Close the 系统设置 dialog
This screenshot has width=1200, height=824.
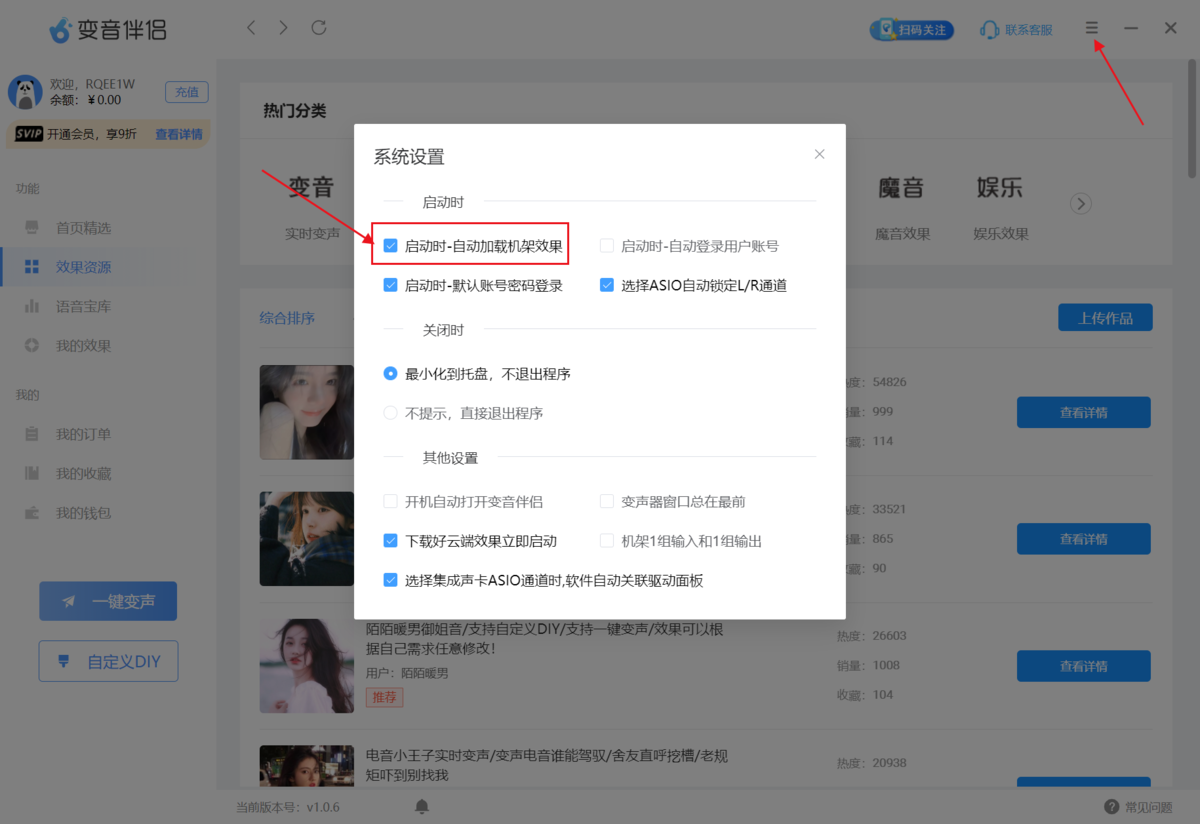[x=819, y=154]
